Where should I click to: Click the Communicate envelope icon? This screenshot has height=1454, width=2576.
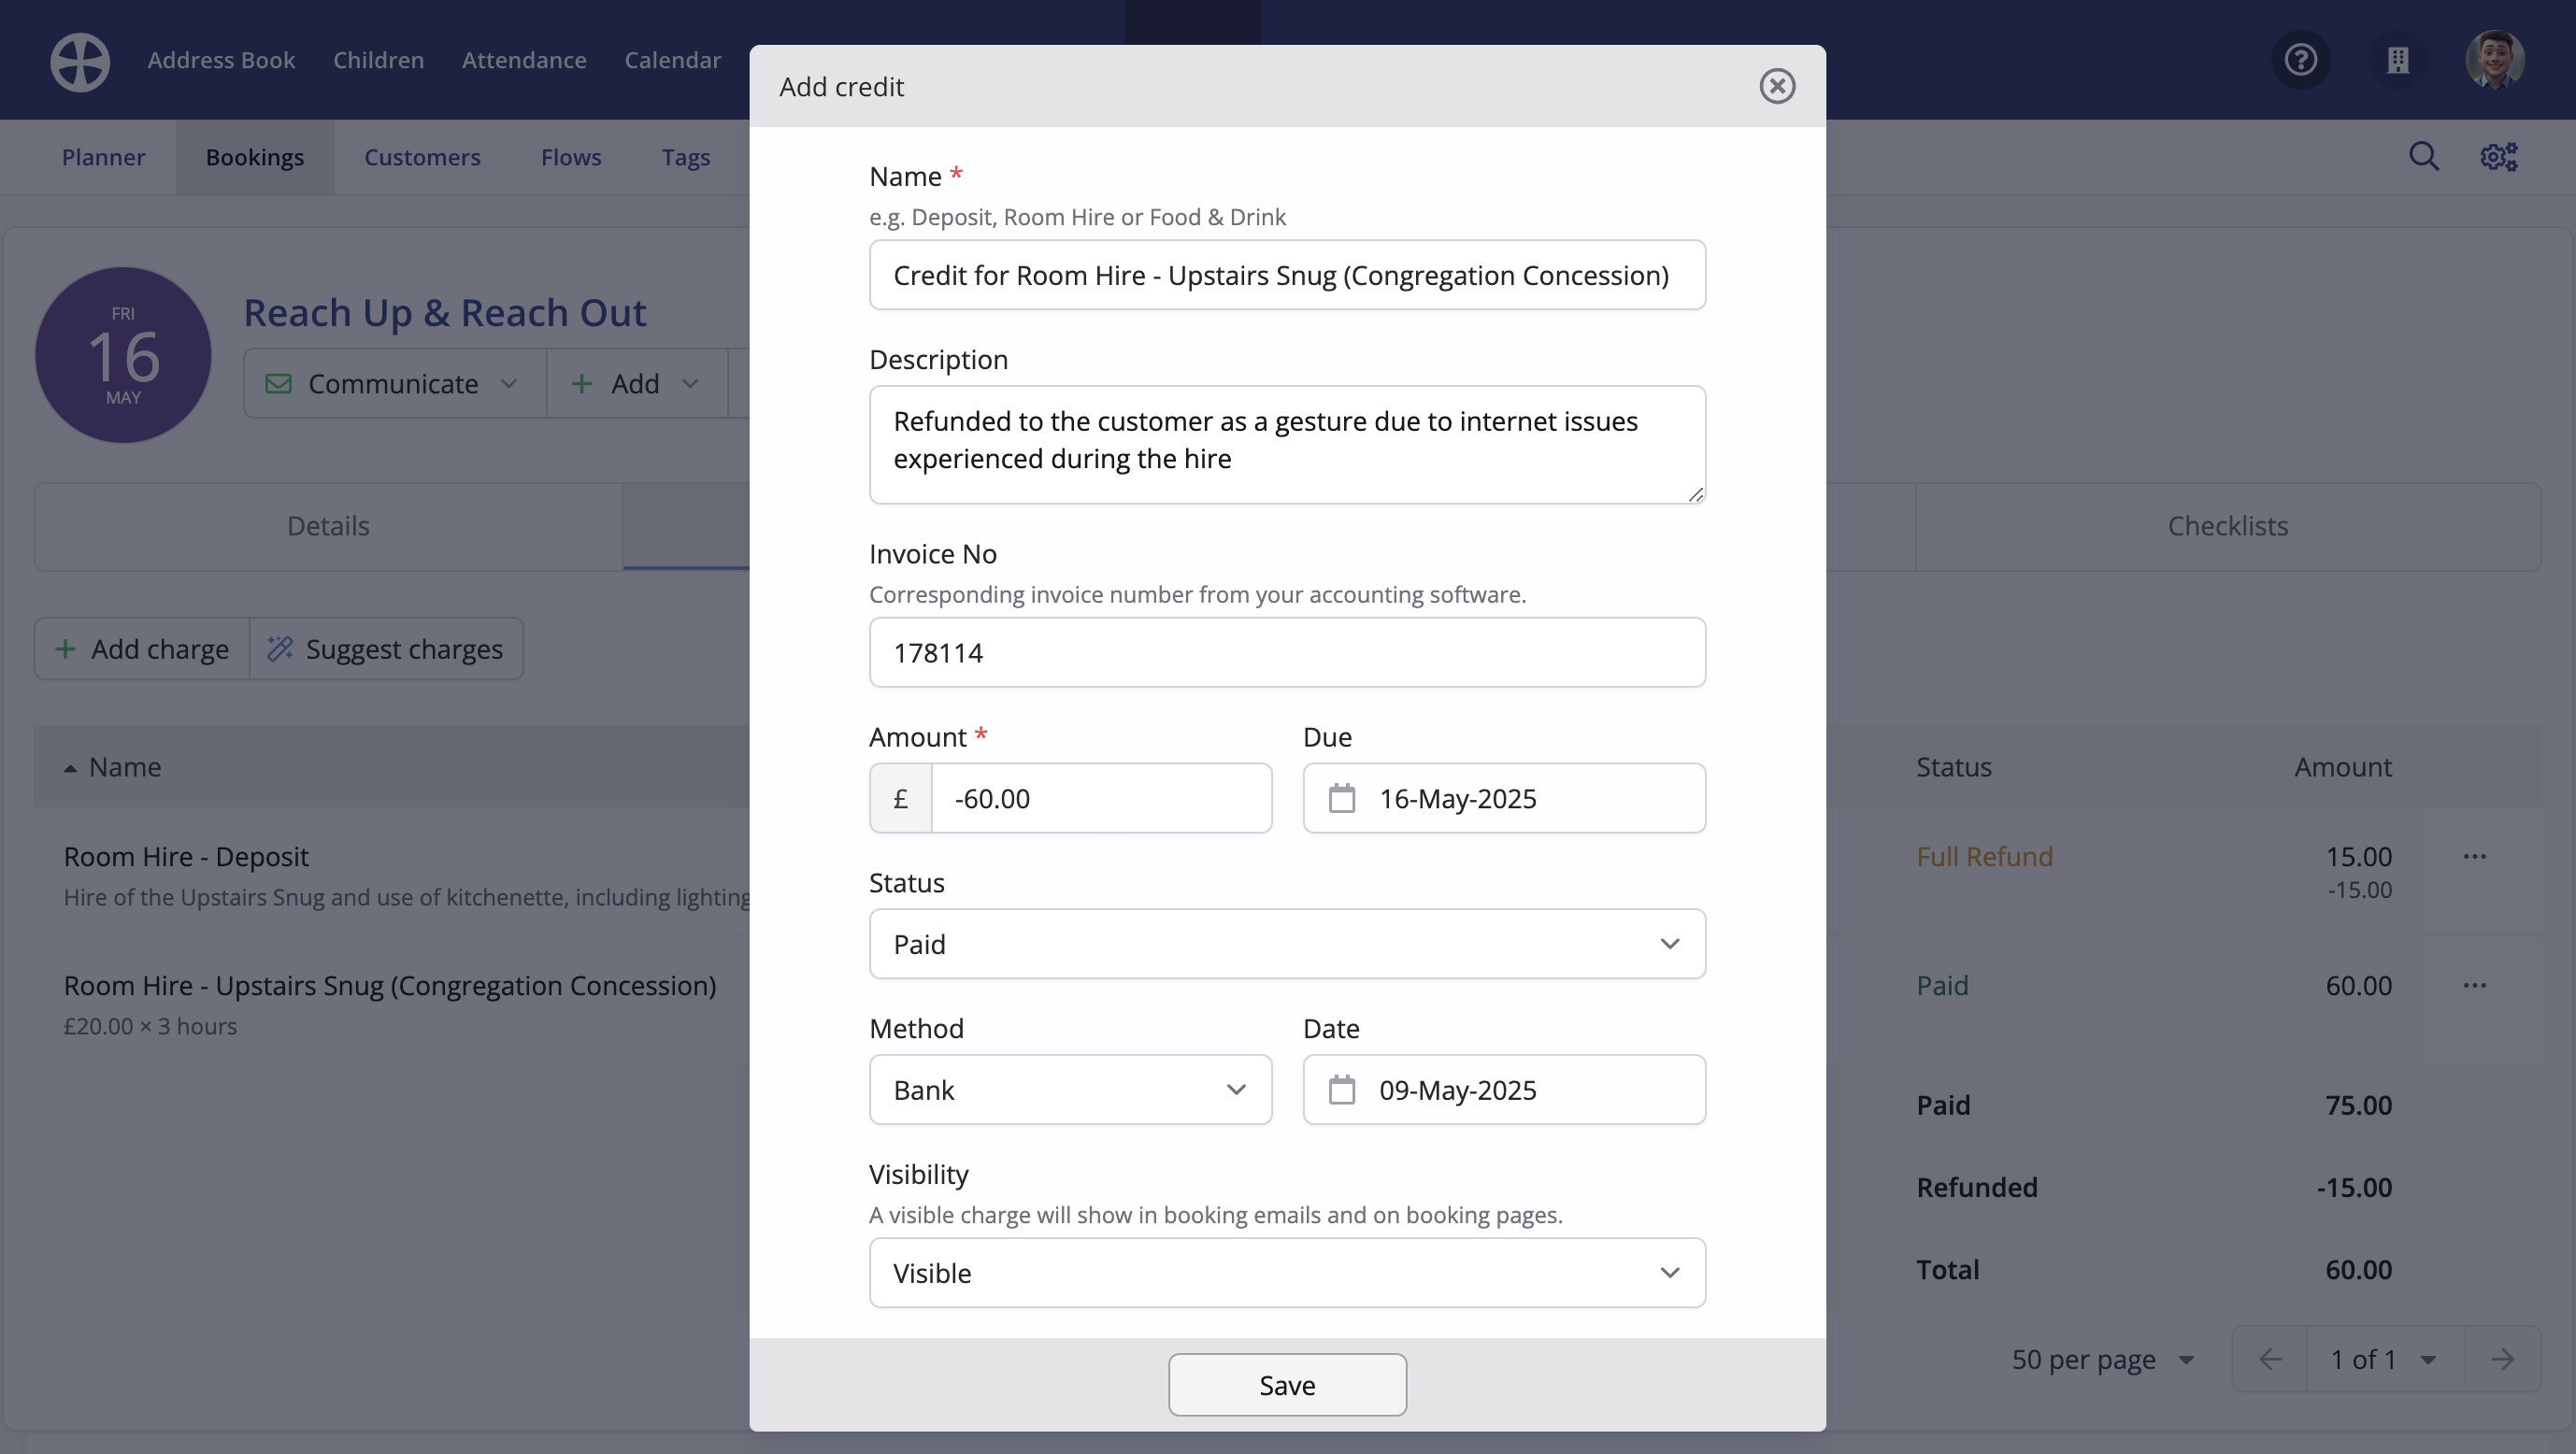pos(278,383)
